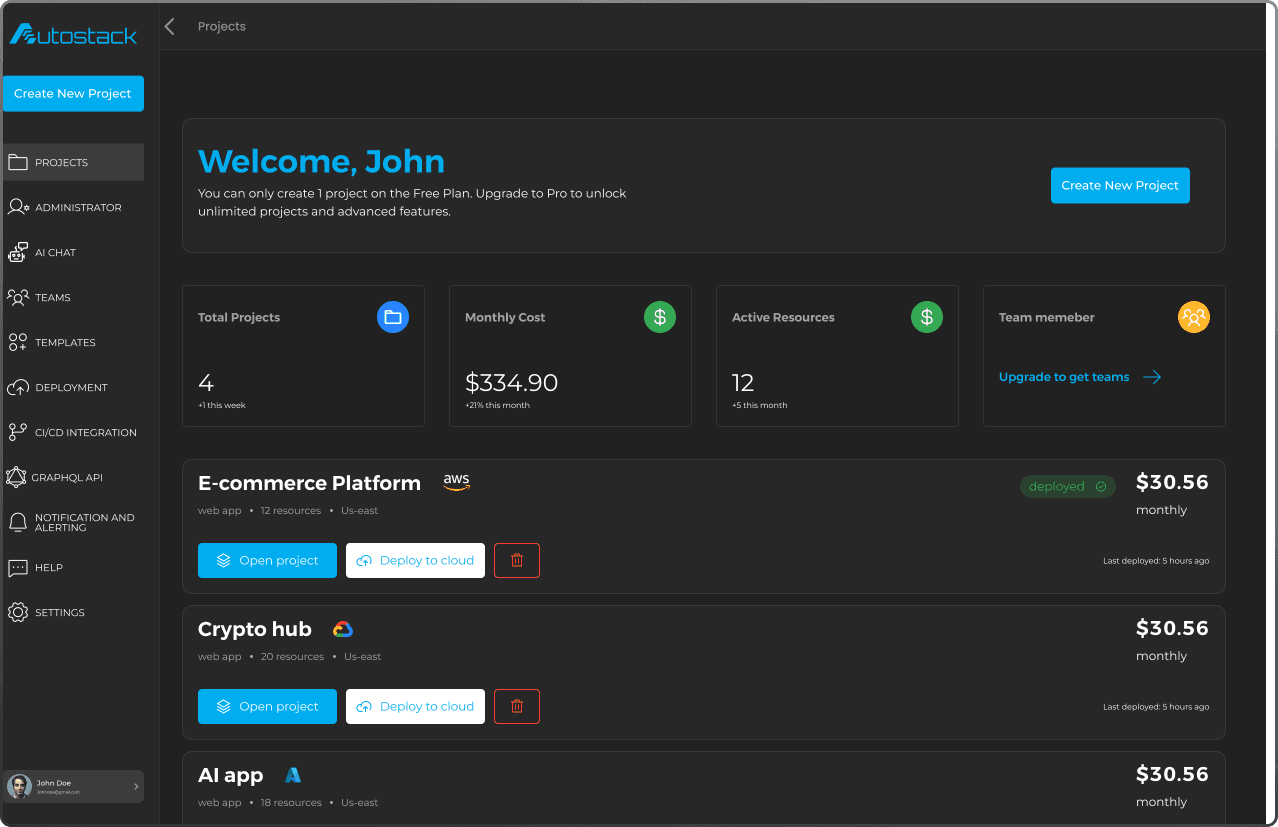Open the Projects menu item
The height and width of the screenshot is (827, 1278).
pos(73,162)
